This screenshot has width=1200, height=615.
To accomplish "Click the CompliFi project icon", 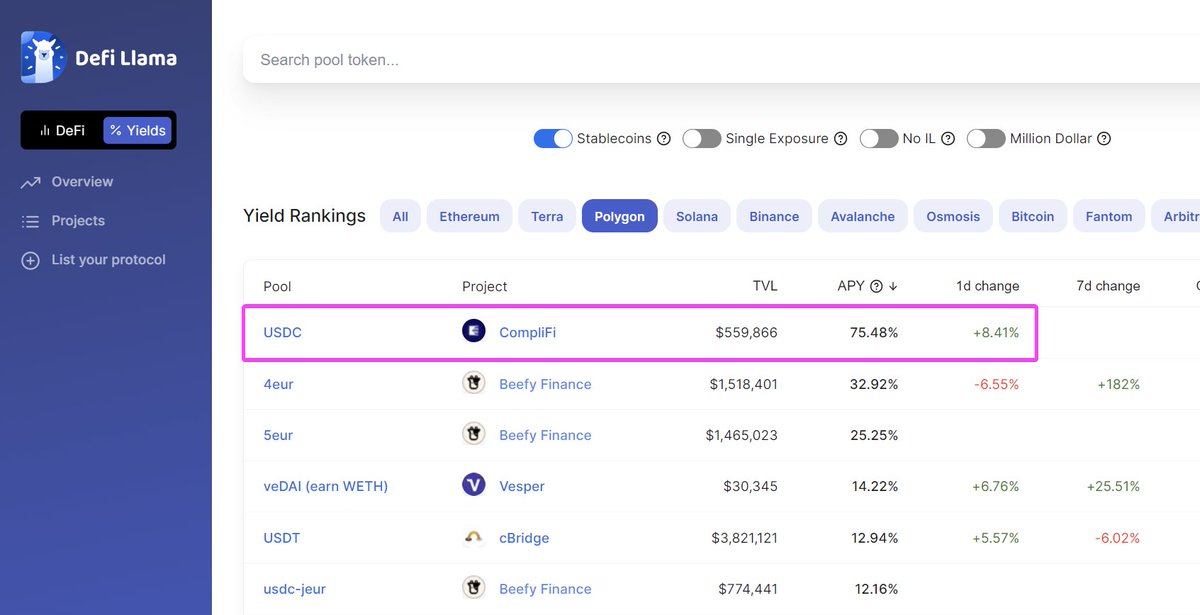I will click(x=473, y=331).
